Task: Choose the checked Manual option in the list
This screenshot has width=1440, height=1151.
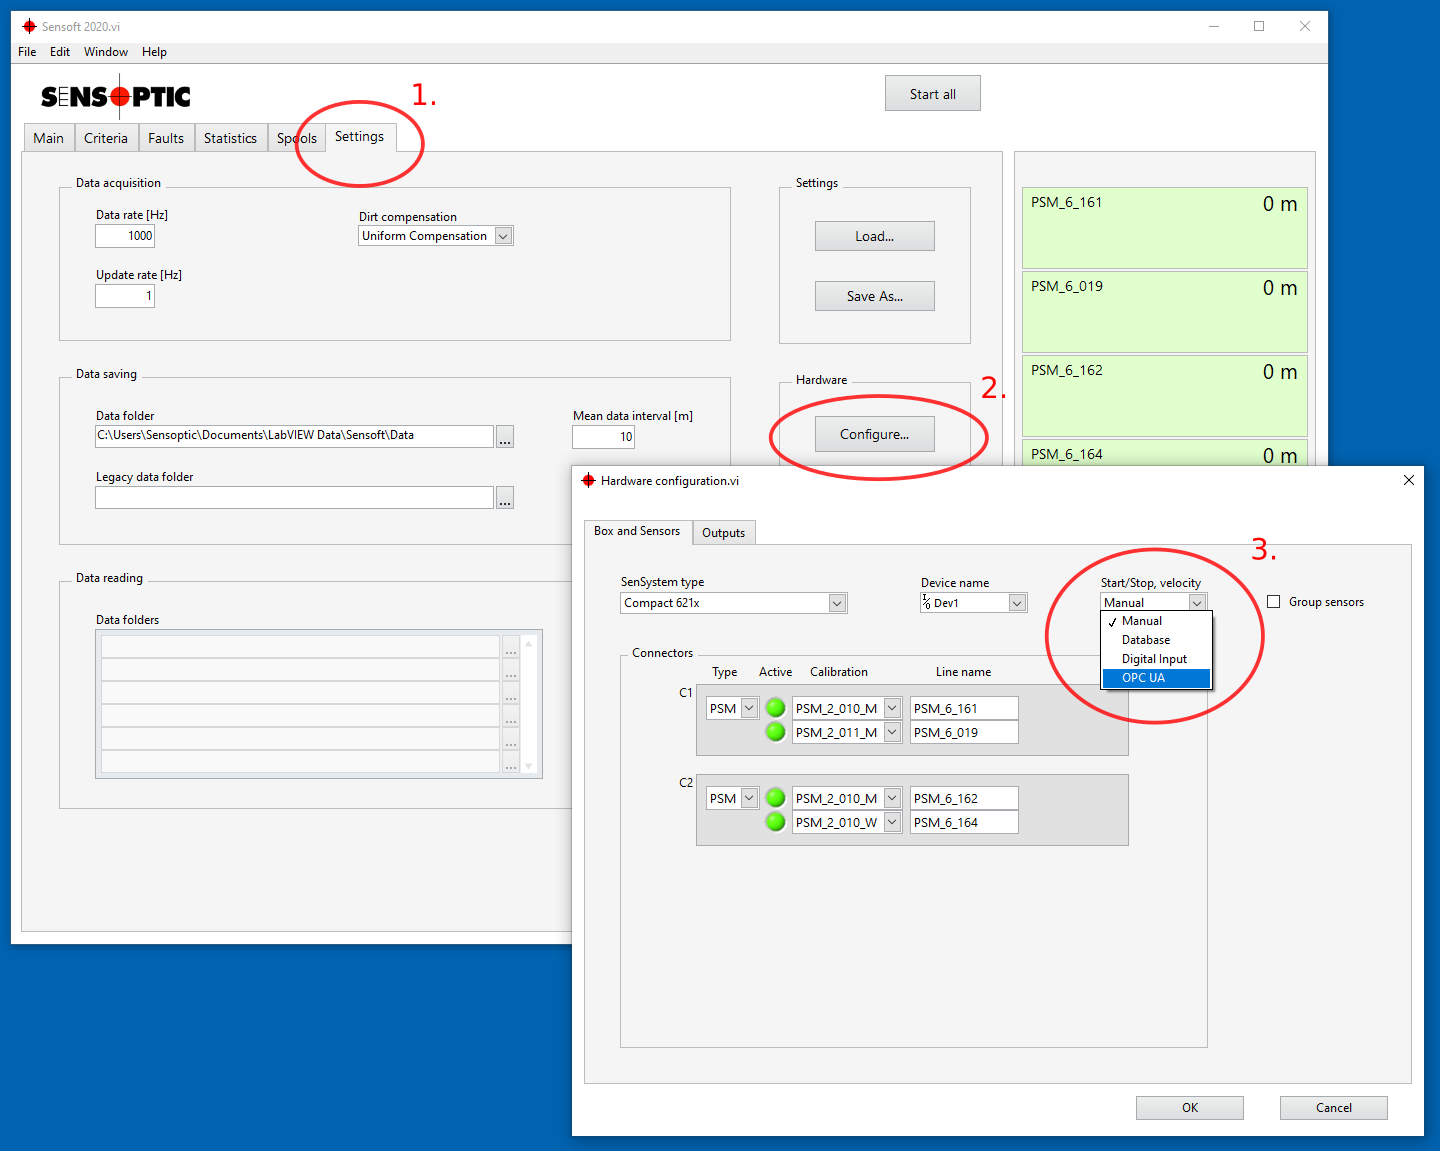Action: pyautogui.click(x=1156, y=621)
